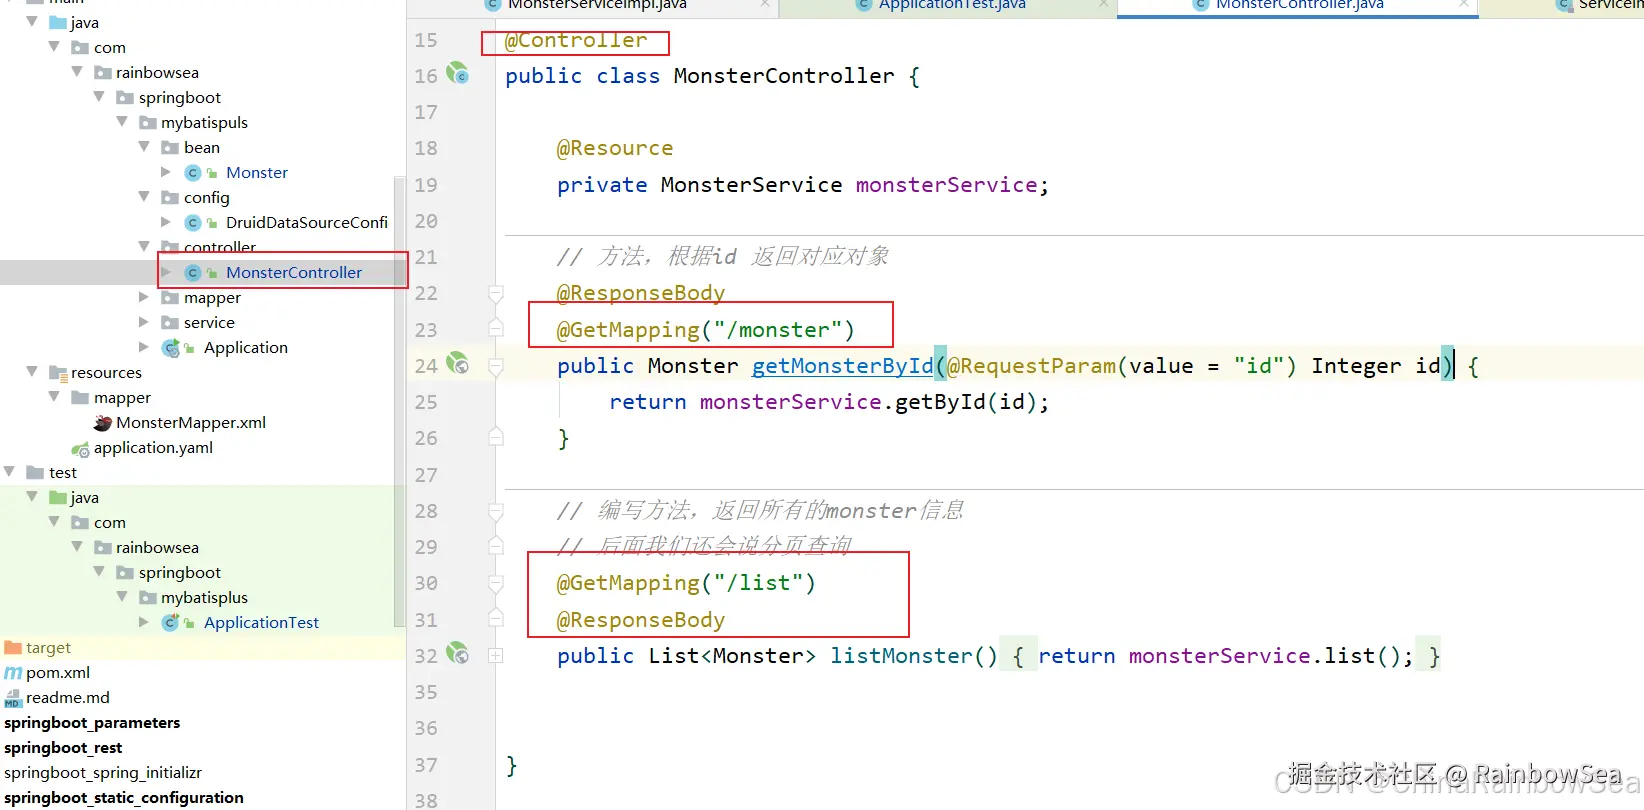
Task: Open MonsterMapper.xml file
Action: [191, 422]
